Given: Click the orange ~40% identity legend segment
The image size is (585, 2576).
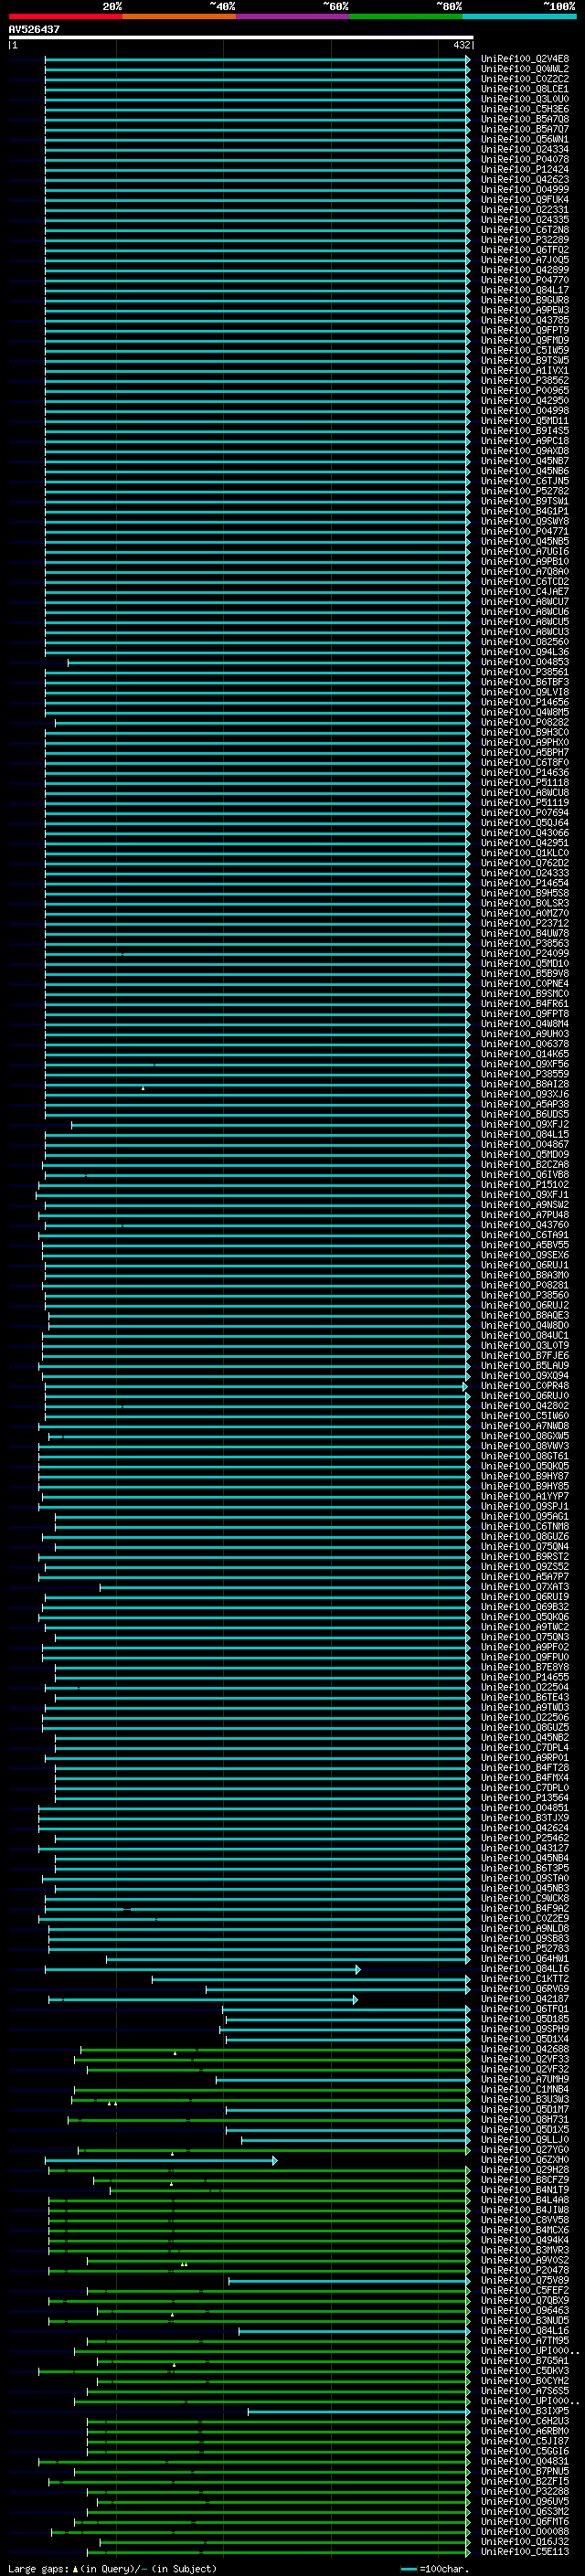Looking at the screenshot, I should [179, 16].
